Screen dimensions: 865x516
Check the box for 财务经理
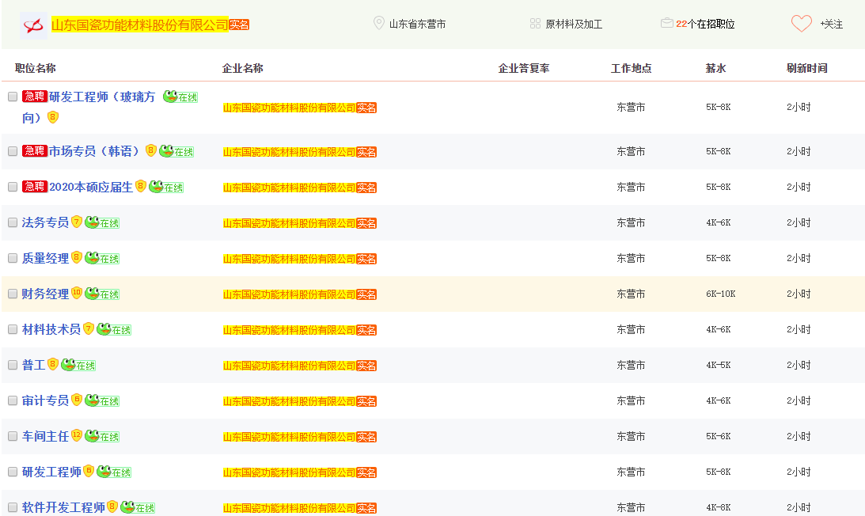pyautogui.click(x=13, y=294)
